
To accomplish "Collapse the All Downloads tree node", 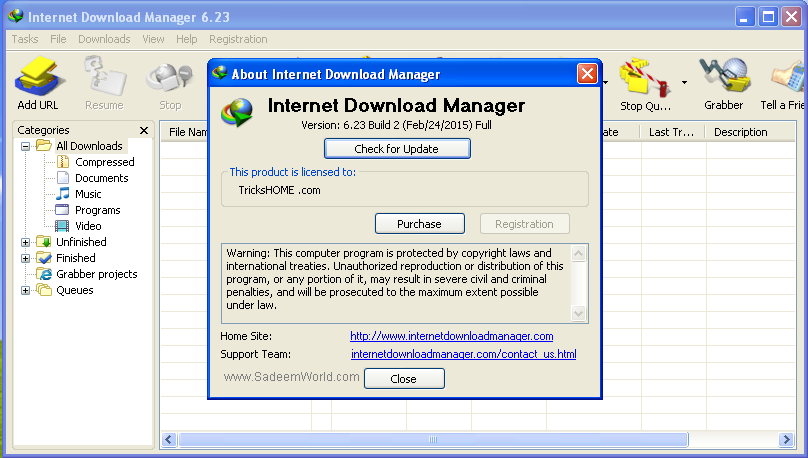I will click(x=25, y=146).
